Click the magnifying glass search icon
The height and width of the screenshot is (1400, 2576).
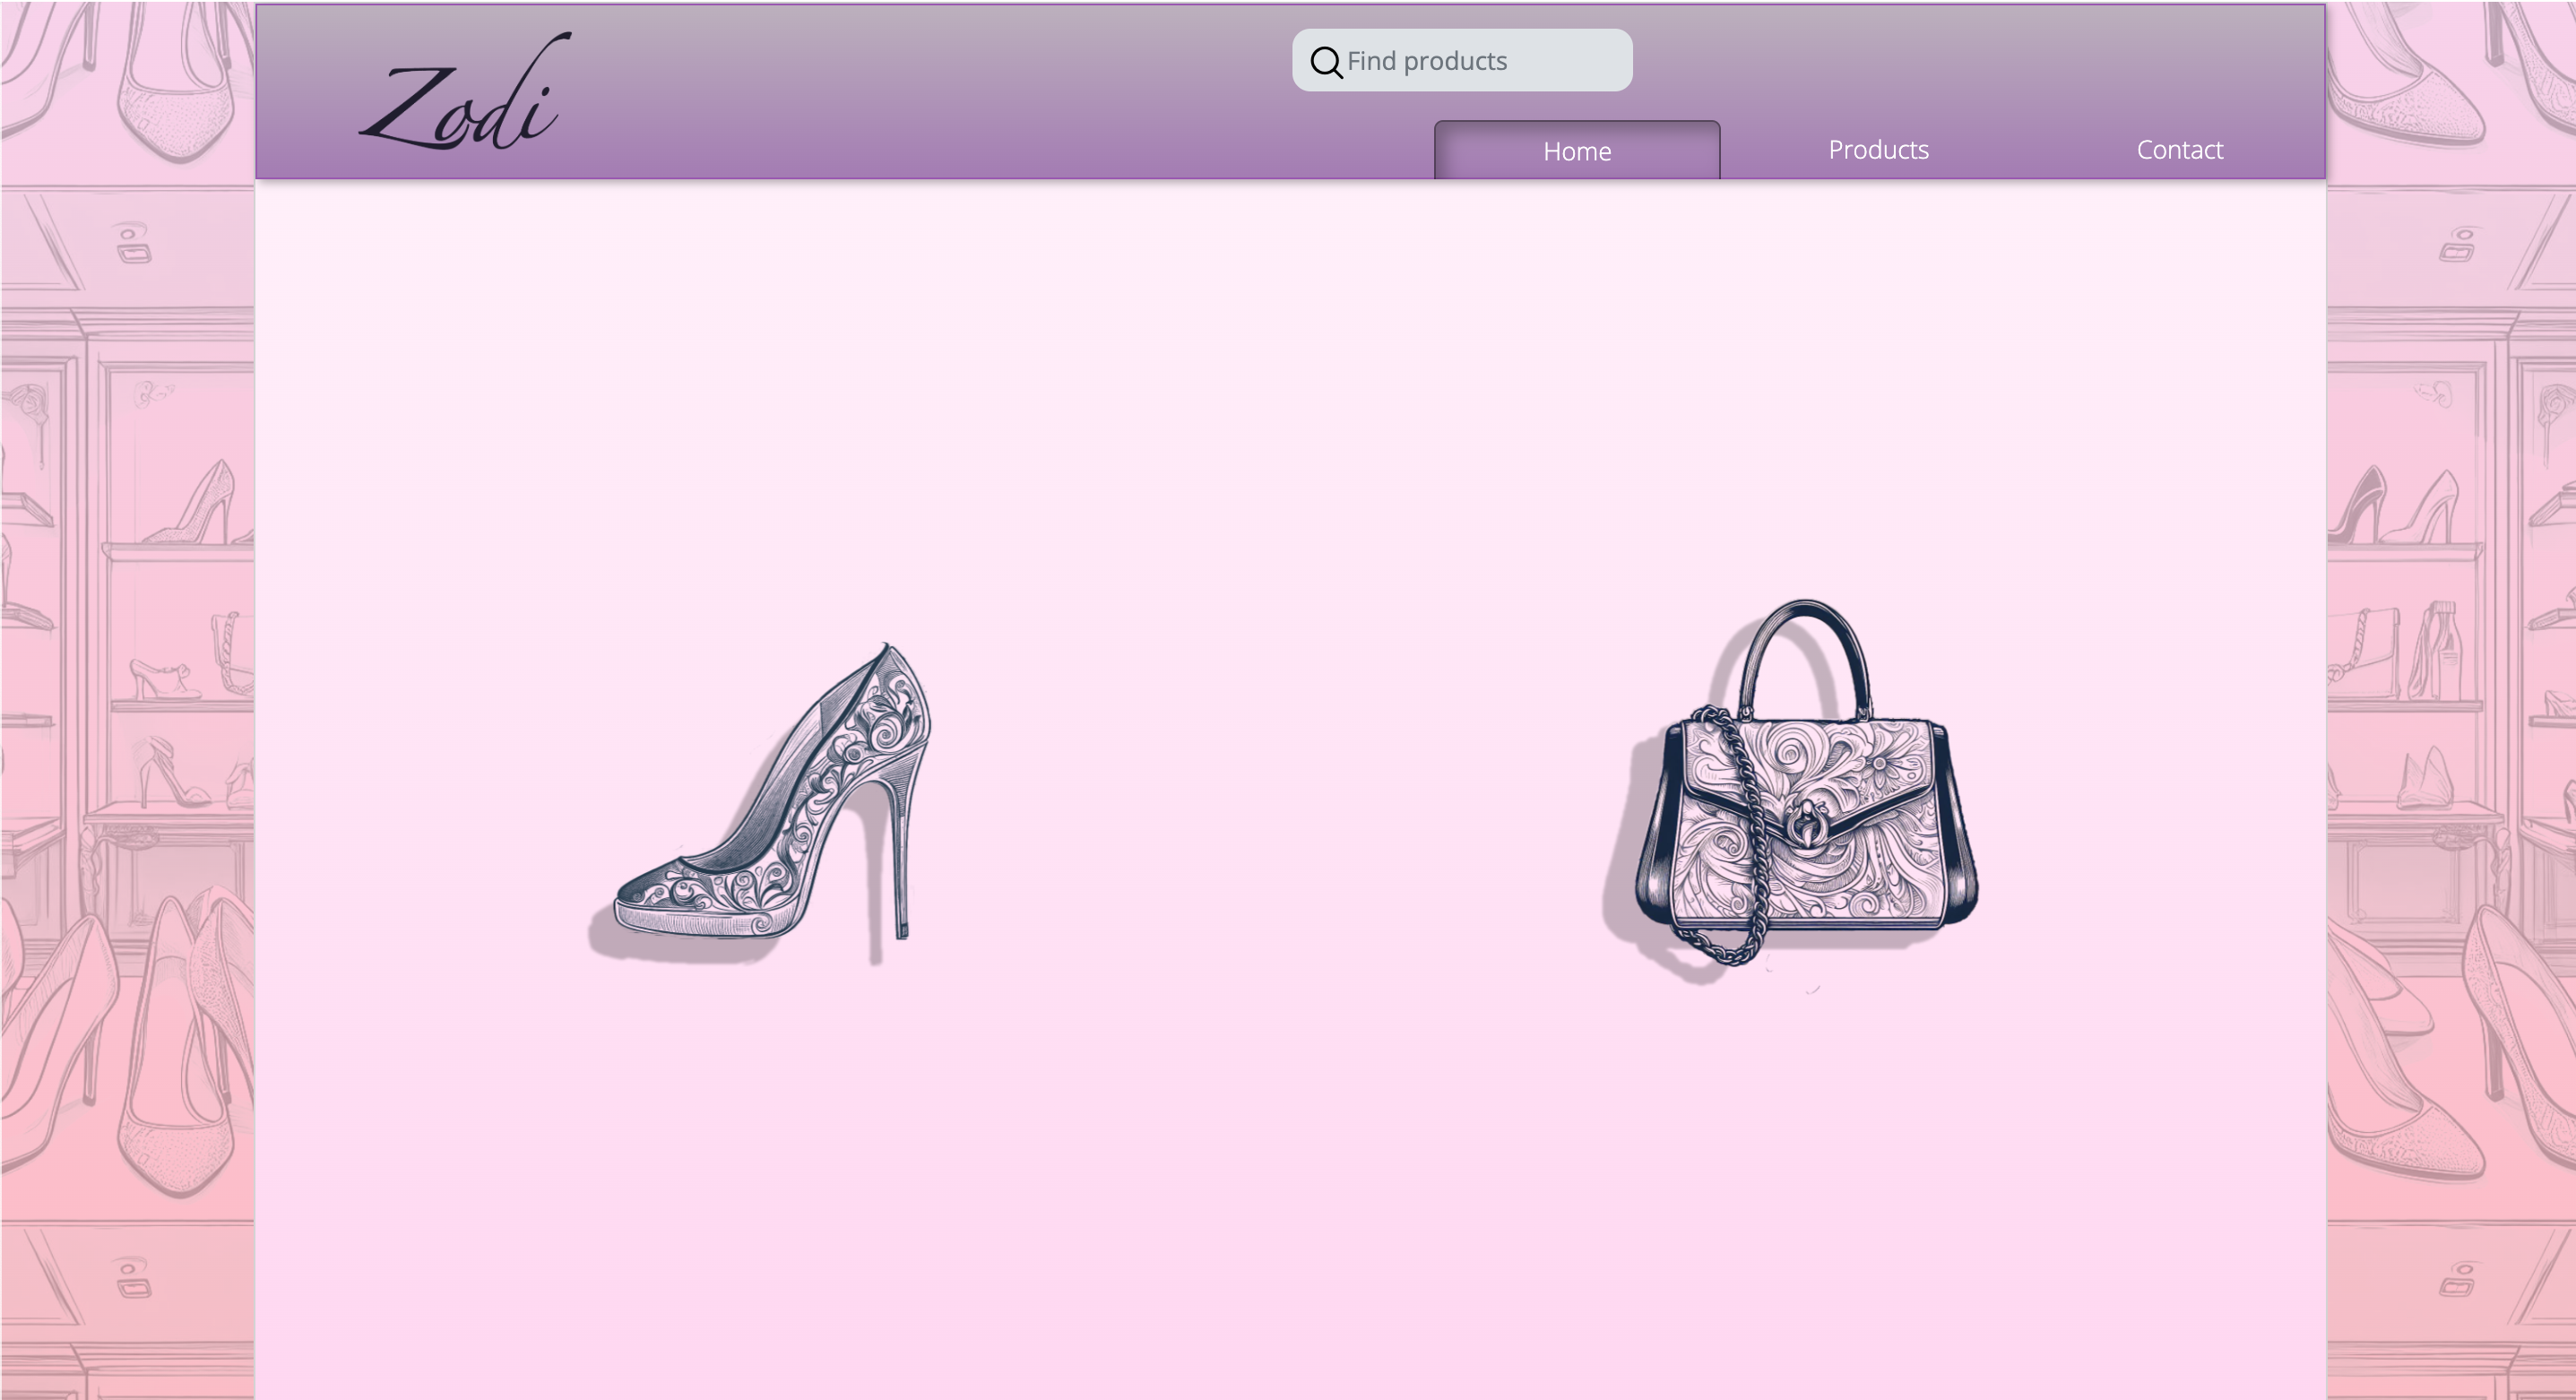[1326, 62]
